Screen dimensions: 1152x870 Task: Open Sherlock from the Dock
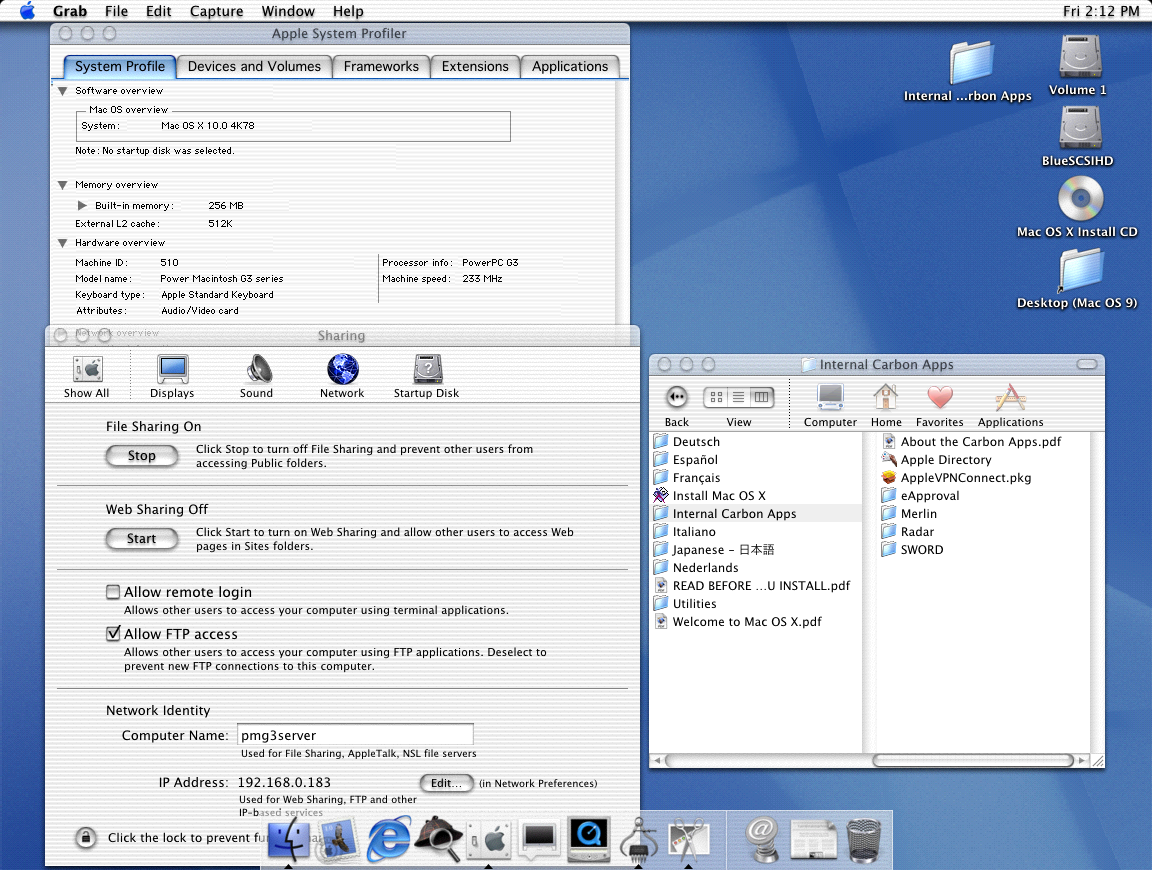[439, 839]
